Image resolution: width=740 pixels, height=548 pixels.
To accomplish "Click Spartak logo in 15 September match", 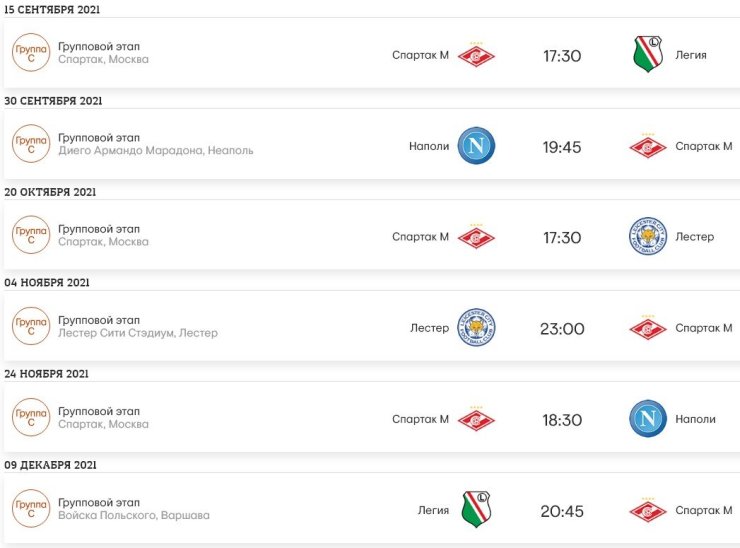I will (476, 55).
